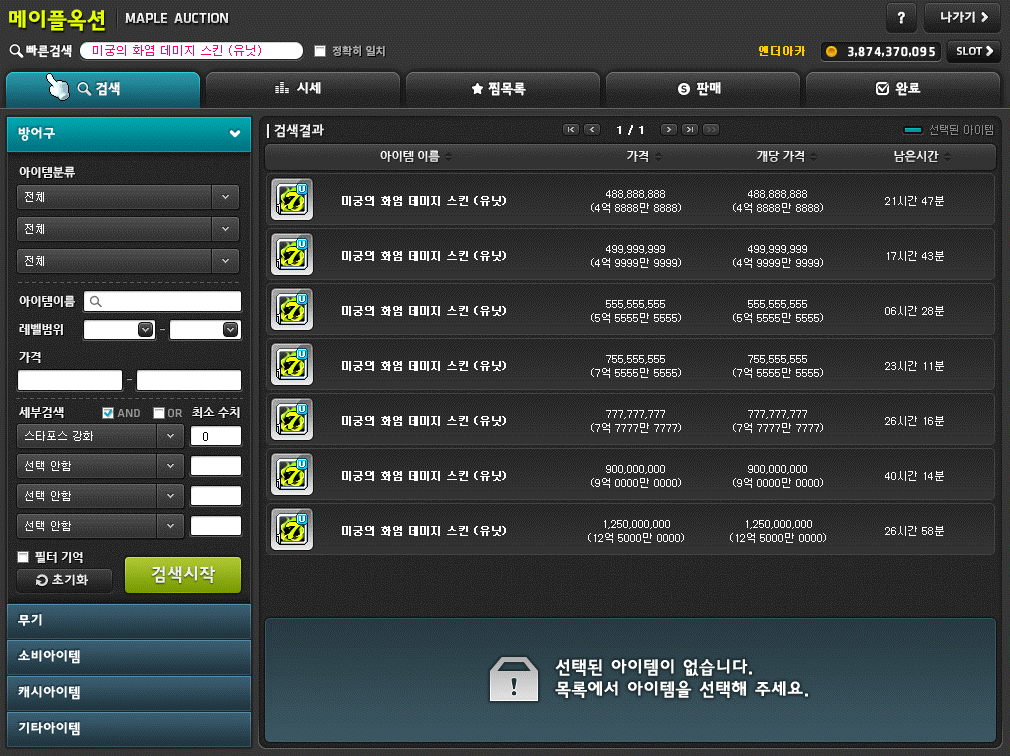Click the 선택된 아이템 teal legend swatch
Viewport: 1010px width, 756px height.
[x=913, y=130]
